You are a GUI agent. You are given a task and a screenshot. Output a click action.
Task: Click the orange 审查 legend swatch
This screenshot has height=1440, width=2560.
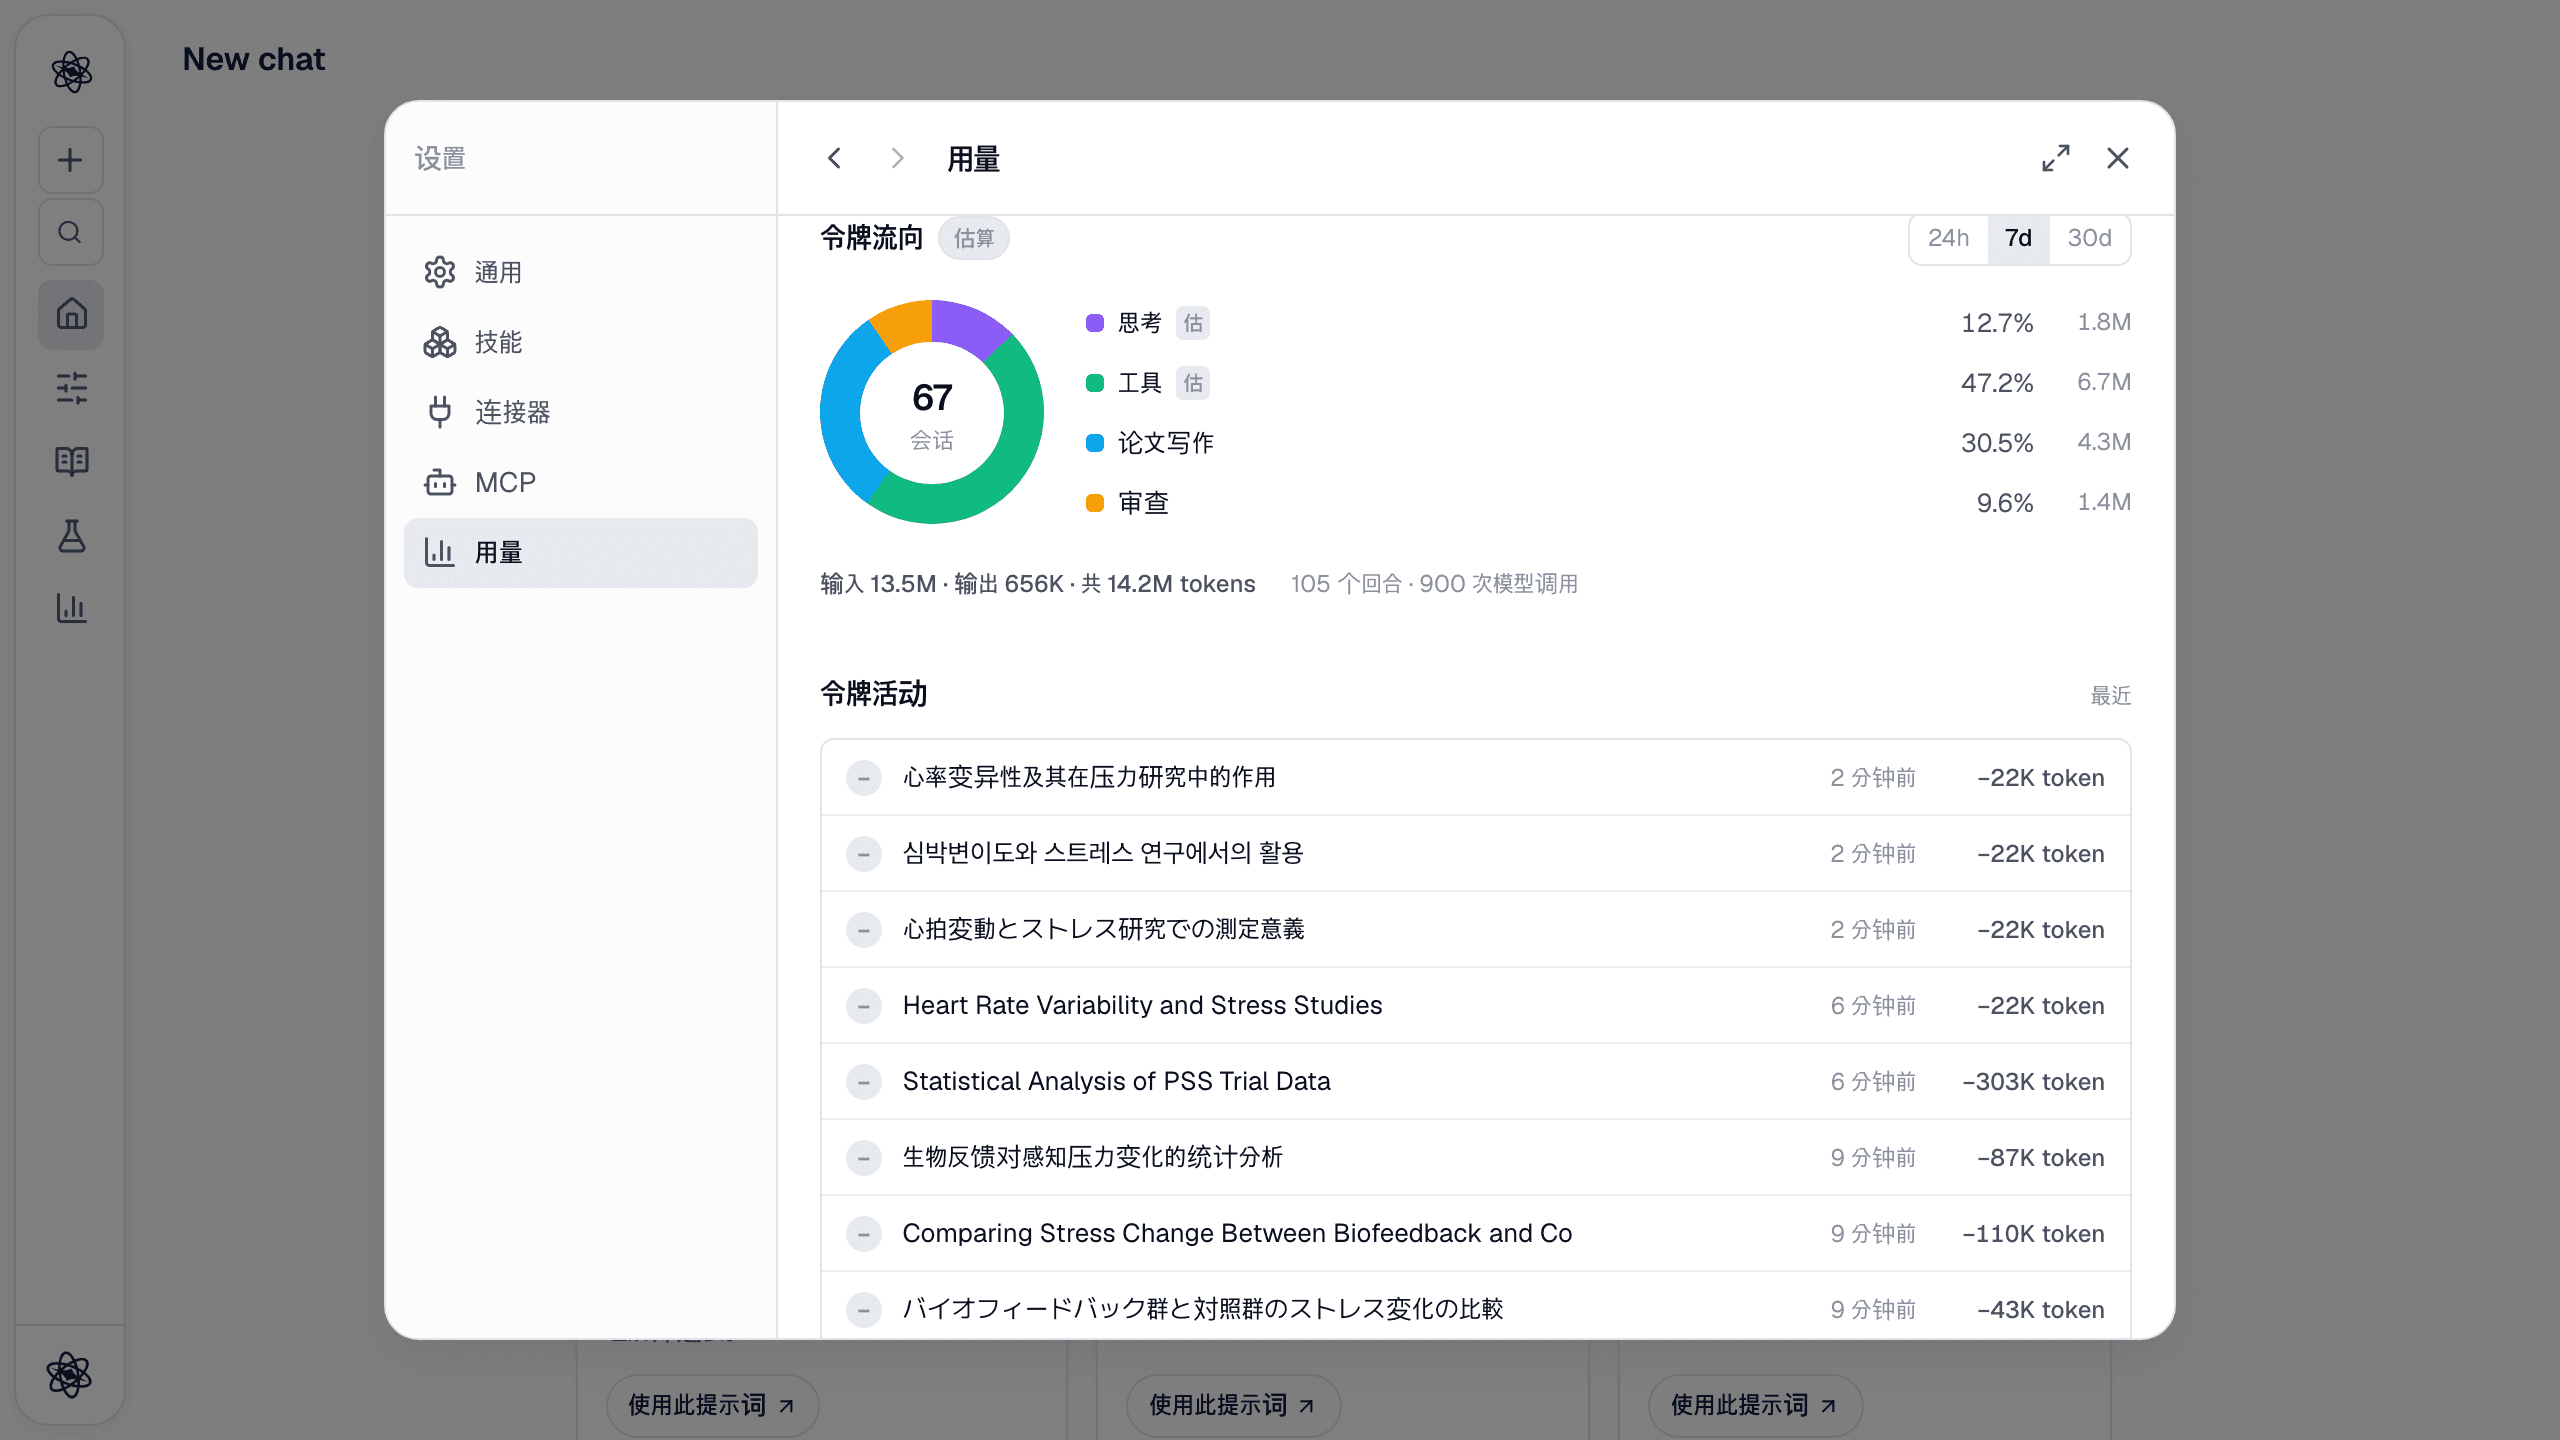pos(1095,503)
